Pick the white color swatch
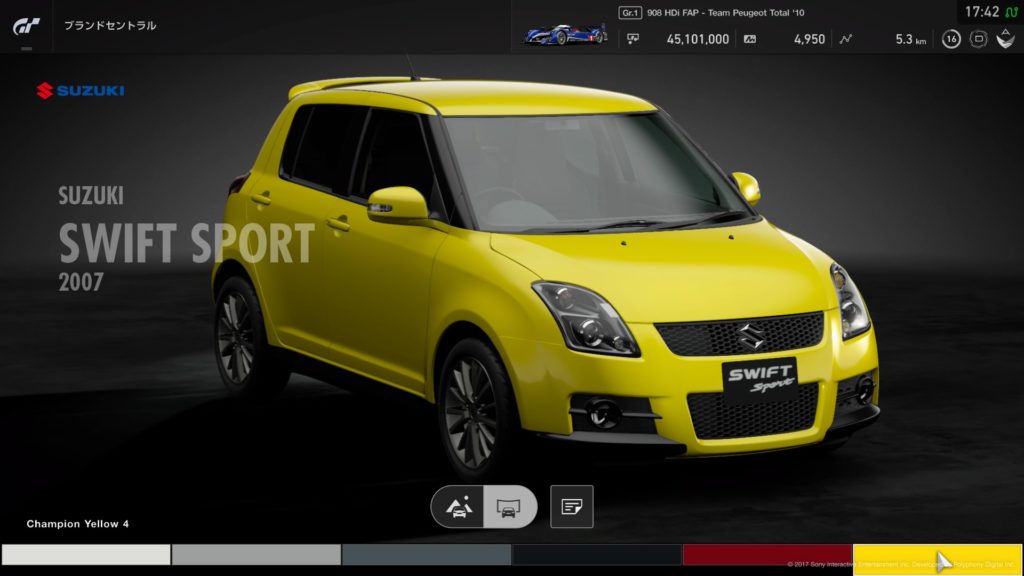The width and height of the screenshot is (1024, 576). tap(86, 554)
